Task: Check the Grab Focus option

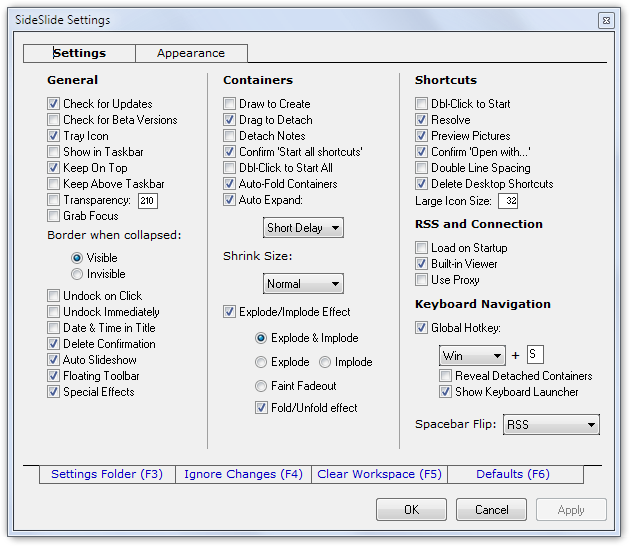Action: 53,216
